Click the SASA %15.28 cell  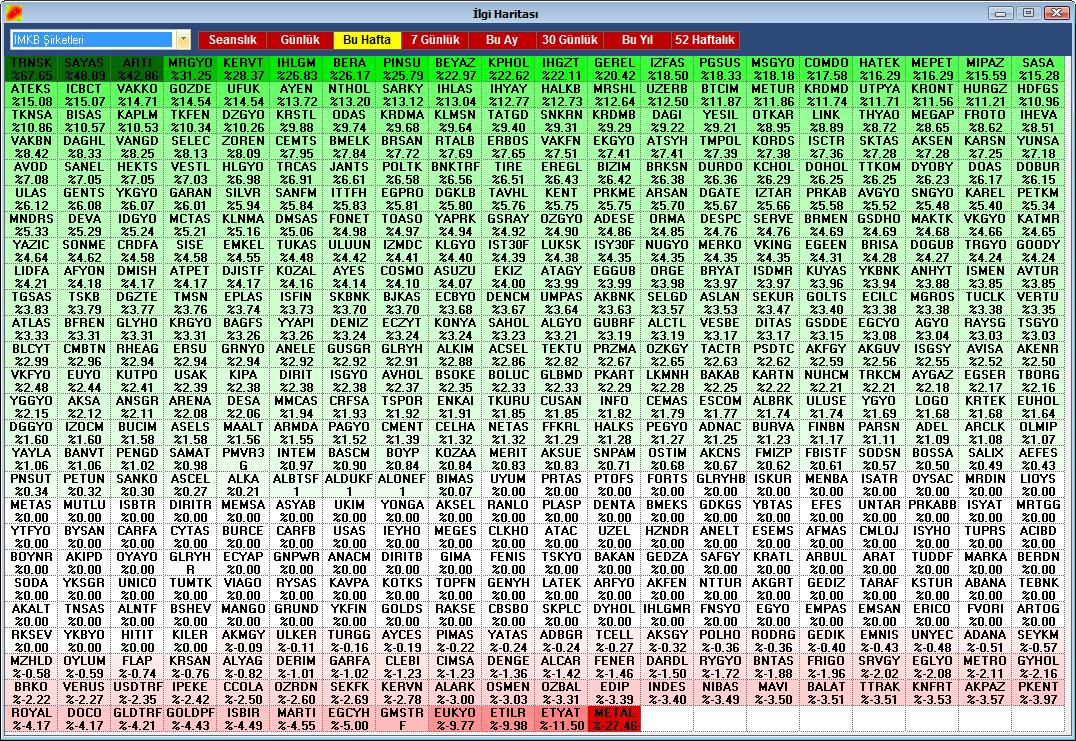[x=1038, y=69]
